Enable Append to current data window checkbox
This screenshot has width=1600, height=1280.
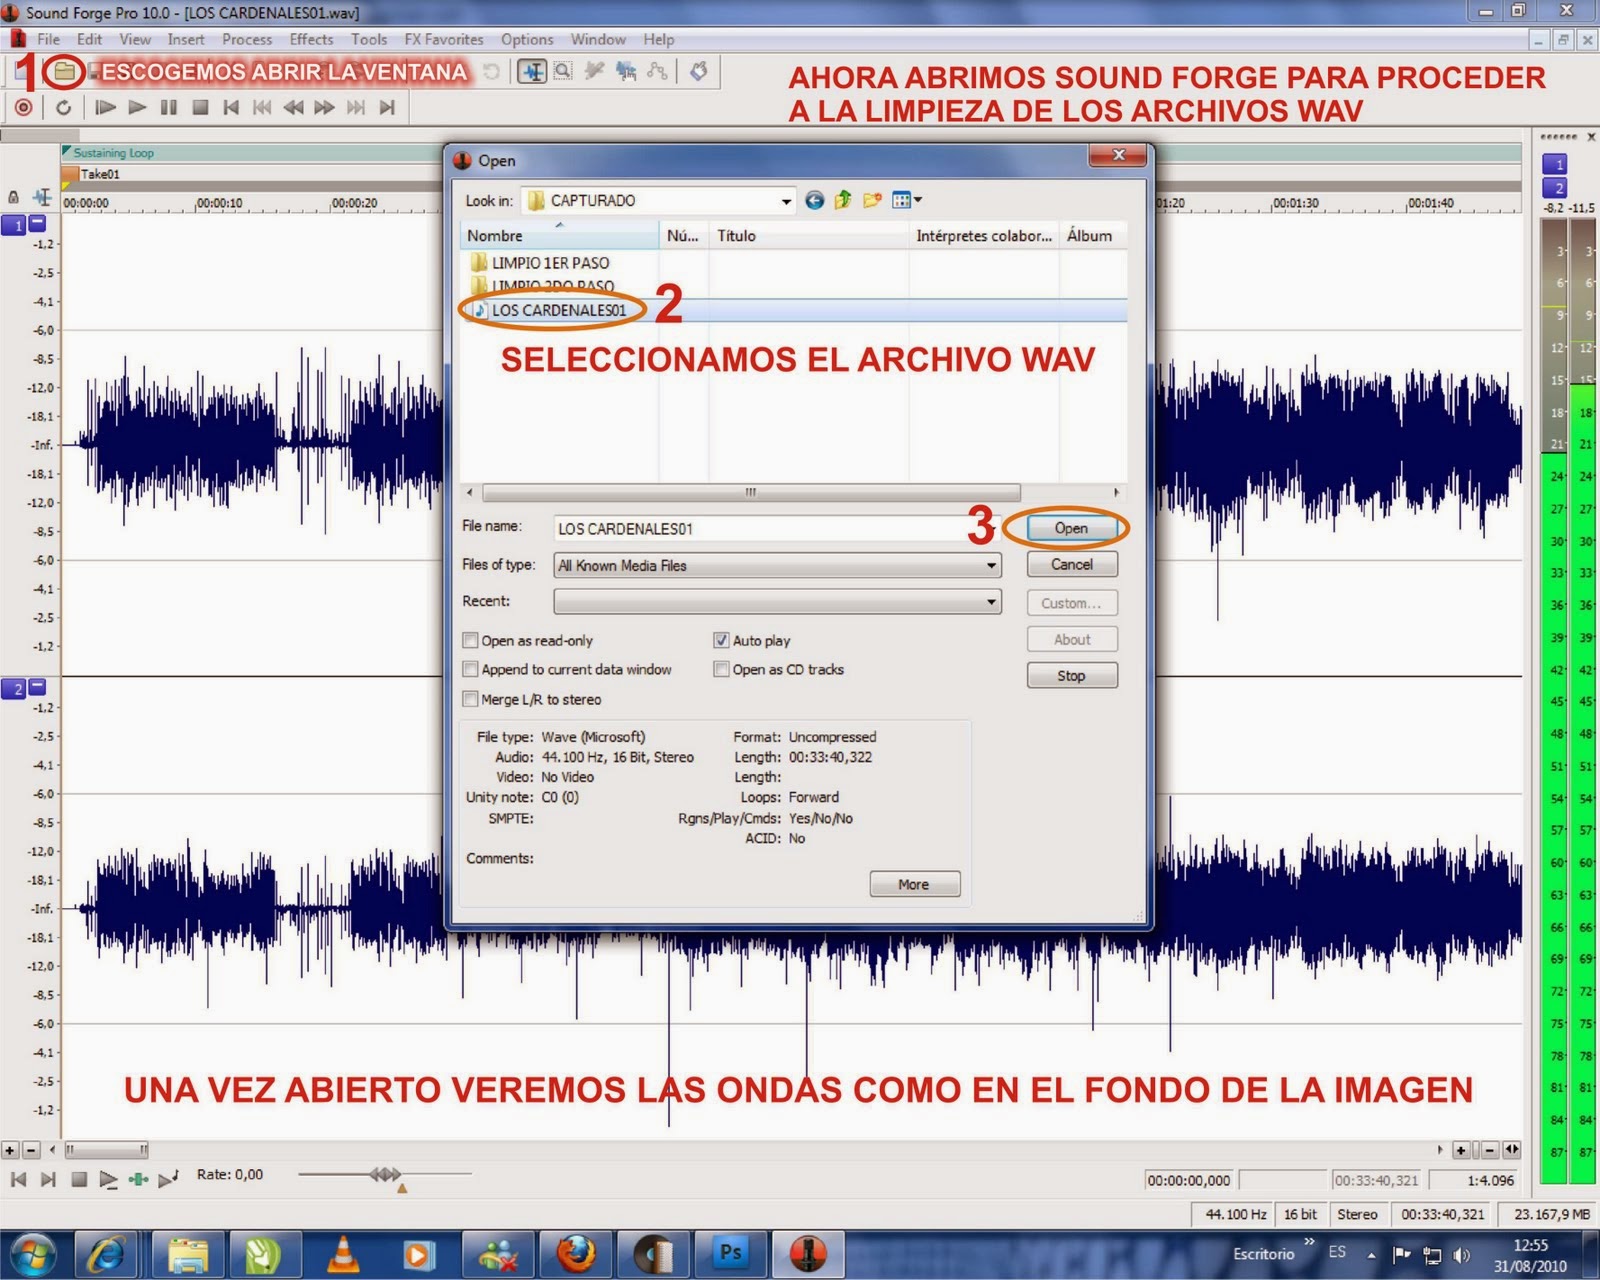pyautogui.click(x=470, y=669)
